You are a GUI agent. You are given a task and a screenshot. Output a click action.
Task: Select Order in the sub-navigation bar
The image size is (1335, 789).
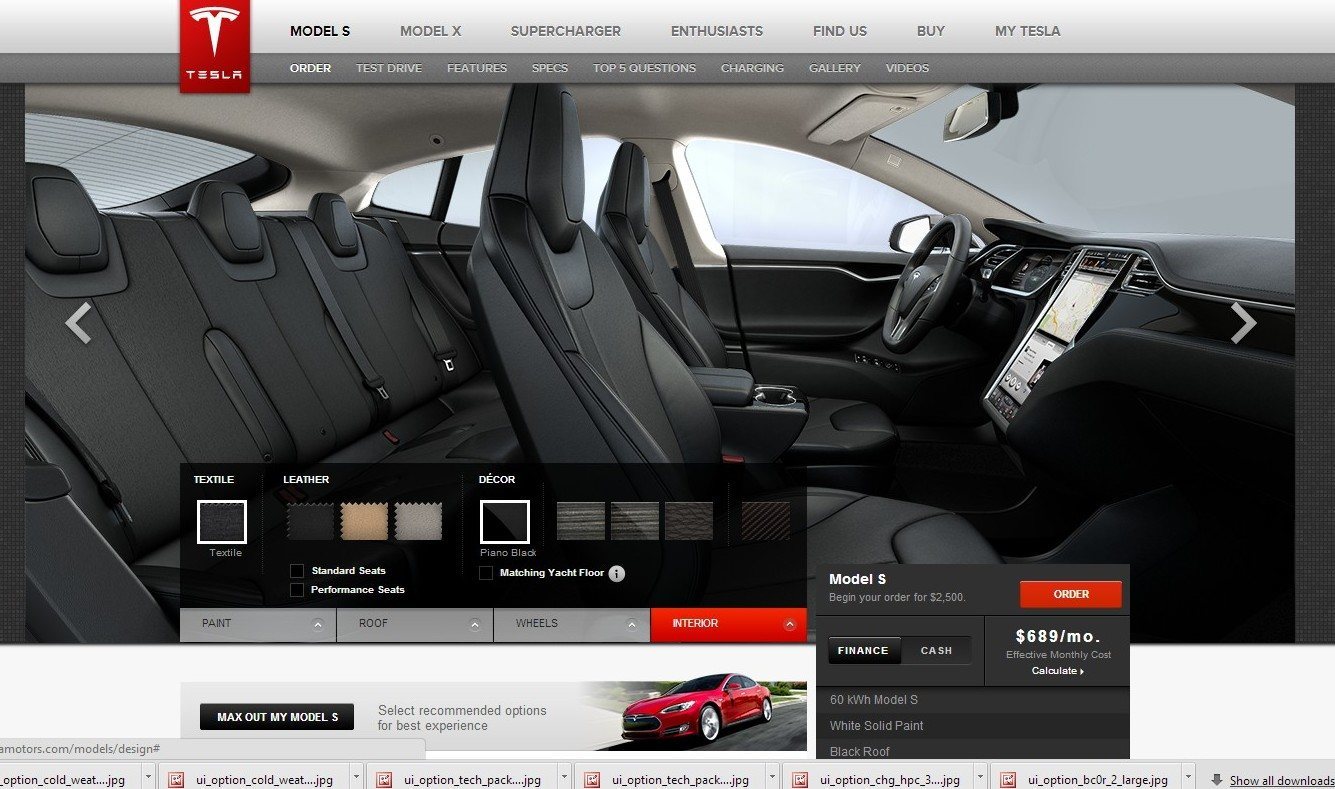pos(310,68)
